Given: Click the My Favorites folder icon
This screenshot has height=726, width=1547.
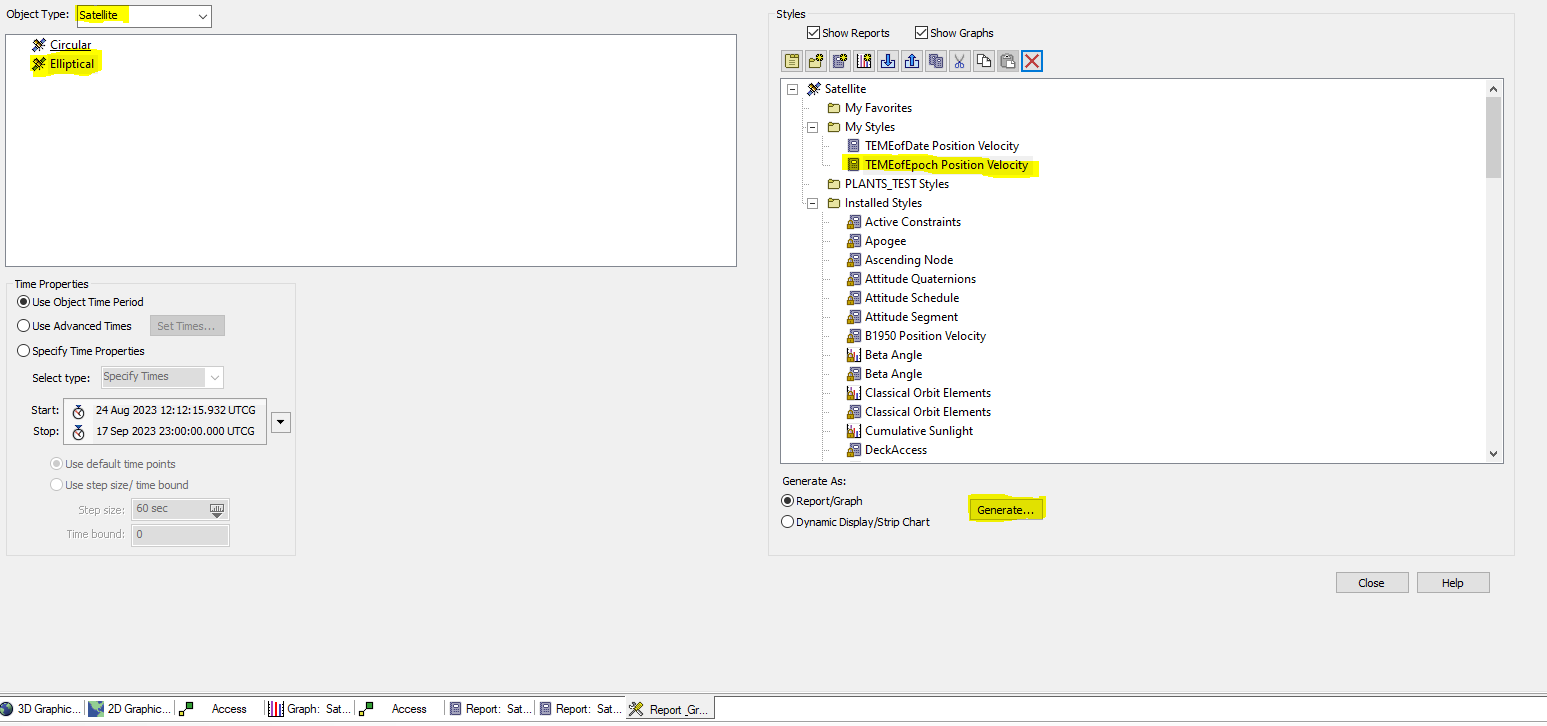Looking at the screenshot, I should [x=834, y=108].
